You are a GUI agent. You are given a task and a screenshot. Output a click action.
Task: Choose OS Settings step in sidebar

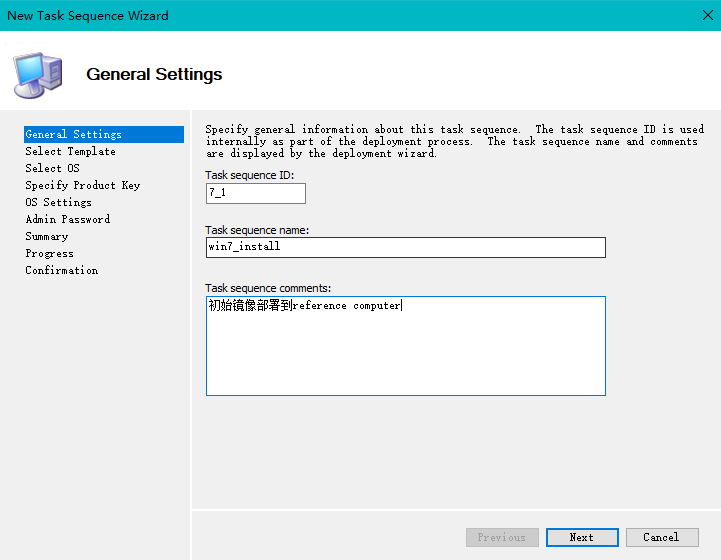(58, 202)
